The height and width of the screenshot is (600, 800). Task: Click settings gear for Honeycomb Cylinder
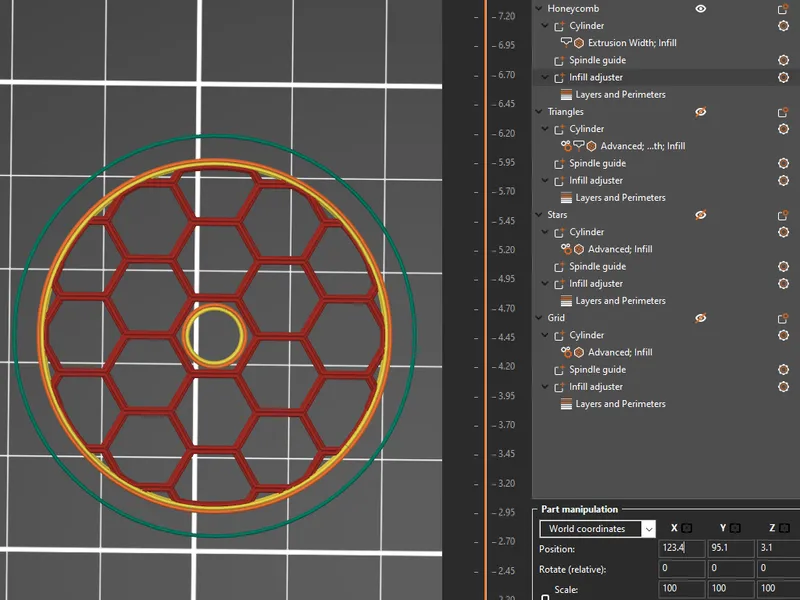(x=784, y=26)
